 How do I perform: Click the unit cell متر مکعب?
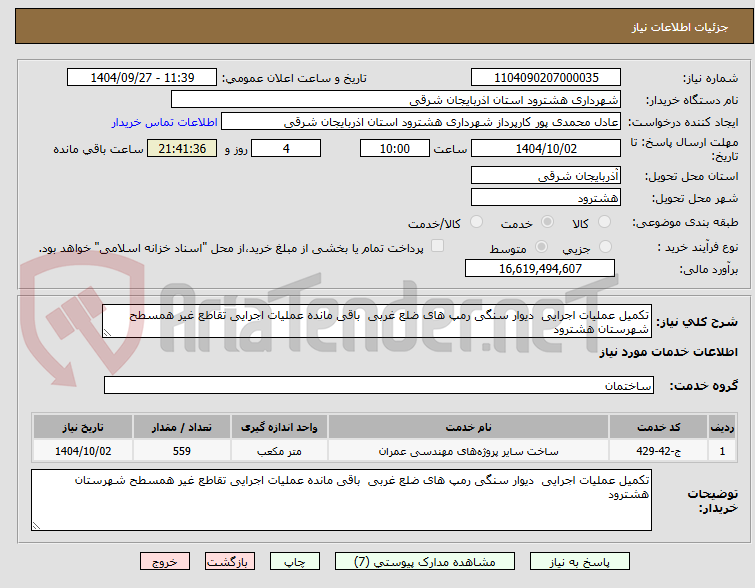(x=279, y=451)
